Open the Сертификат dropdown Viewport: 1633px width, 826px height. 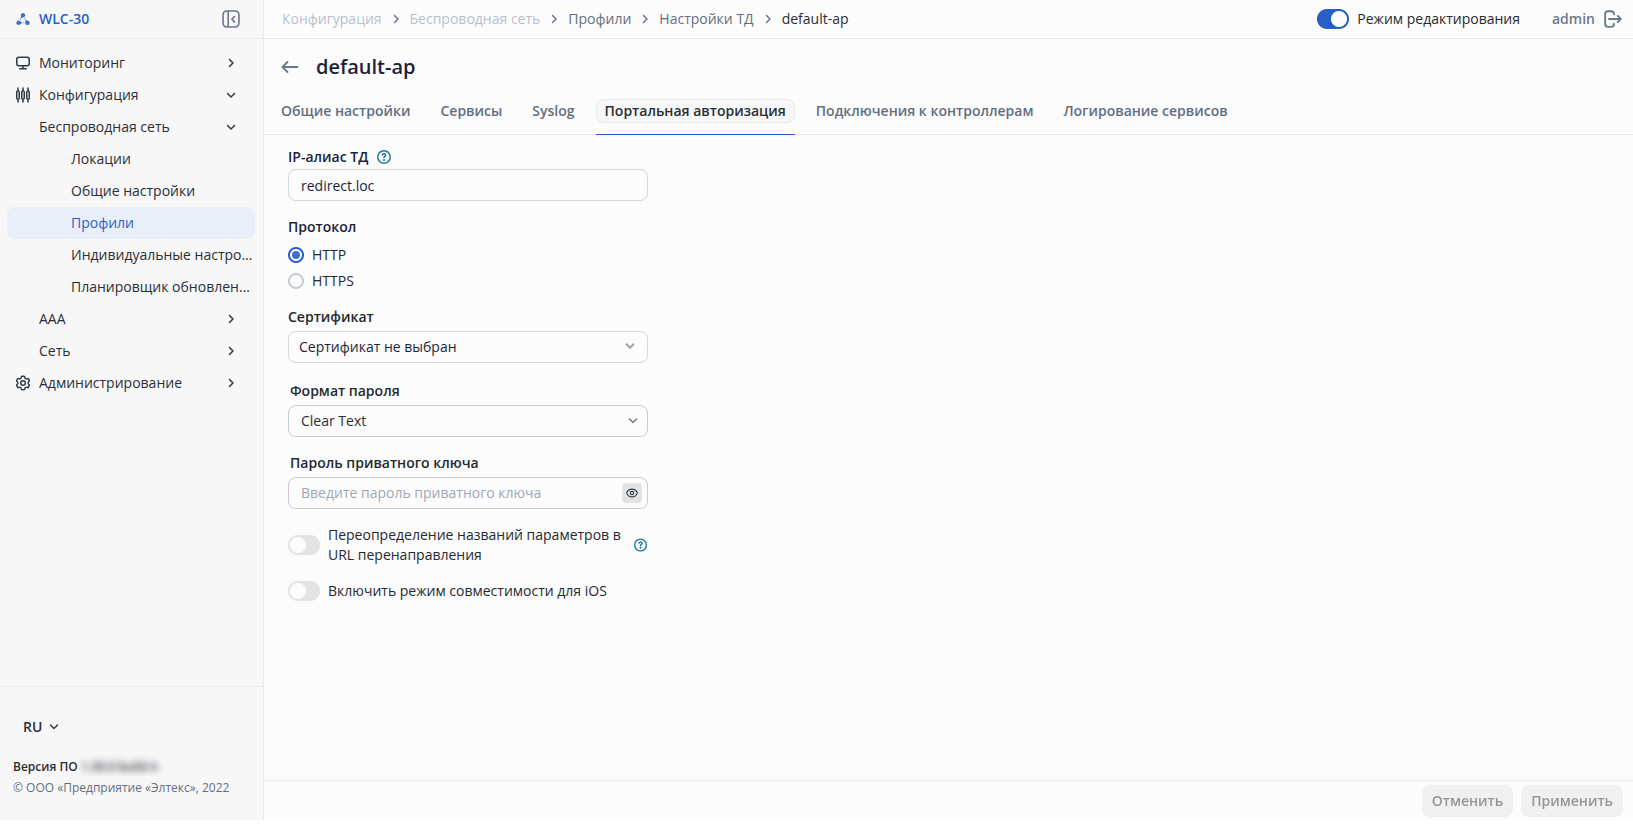point(468,347)
